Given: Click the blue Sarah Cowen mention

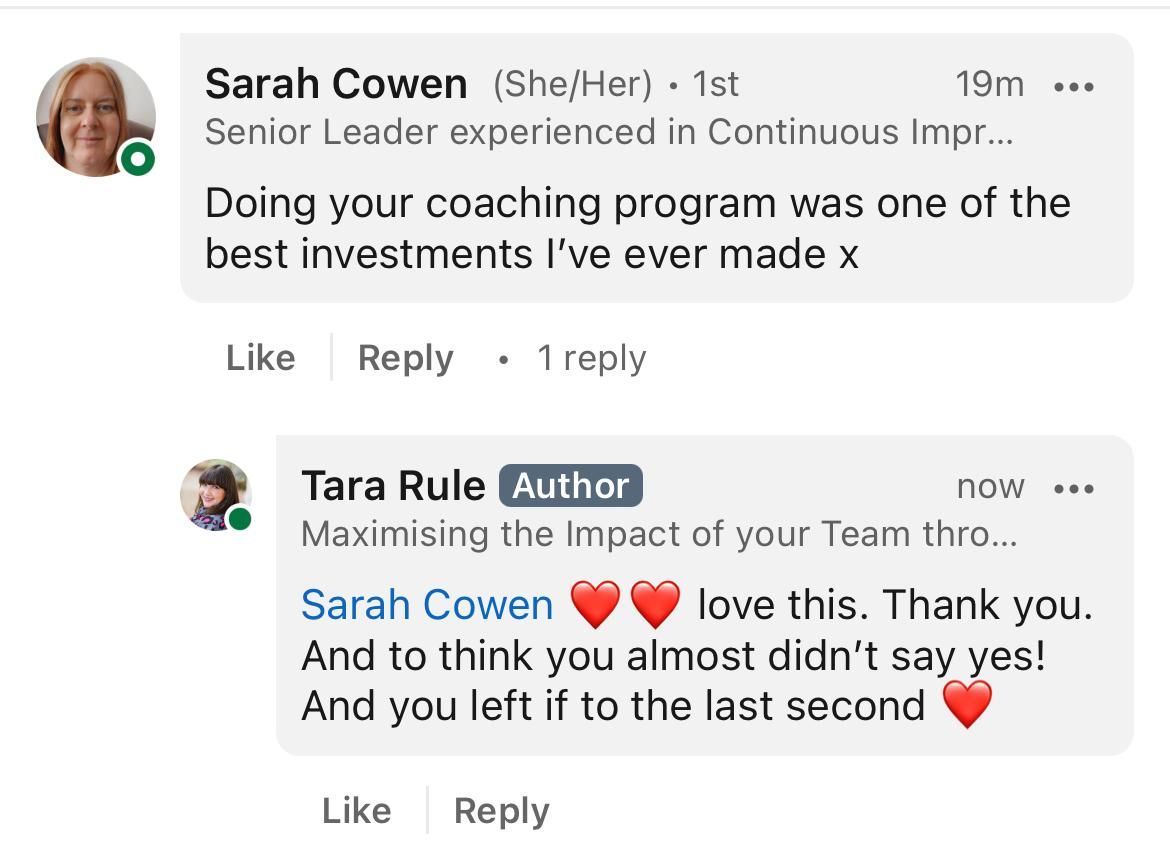Looking at the screenshot, I should click(427, 605).
